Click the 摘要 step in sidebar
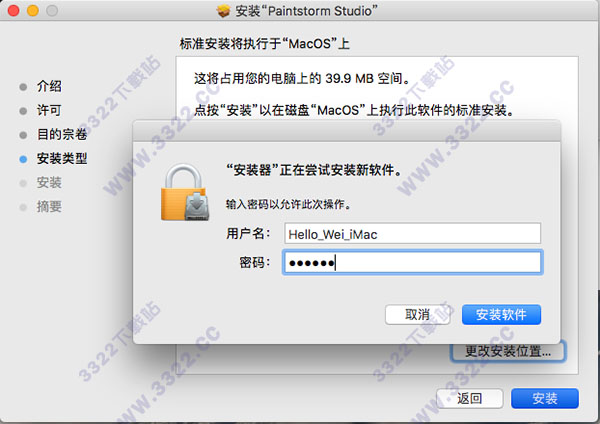600x424 pixels. pyautogui.click(x=49, y=207)
